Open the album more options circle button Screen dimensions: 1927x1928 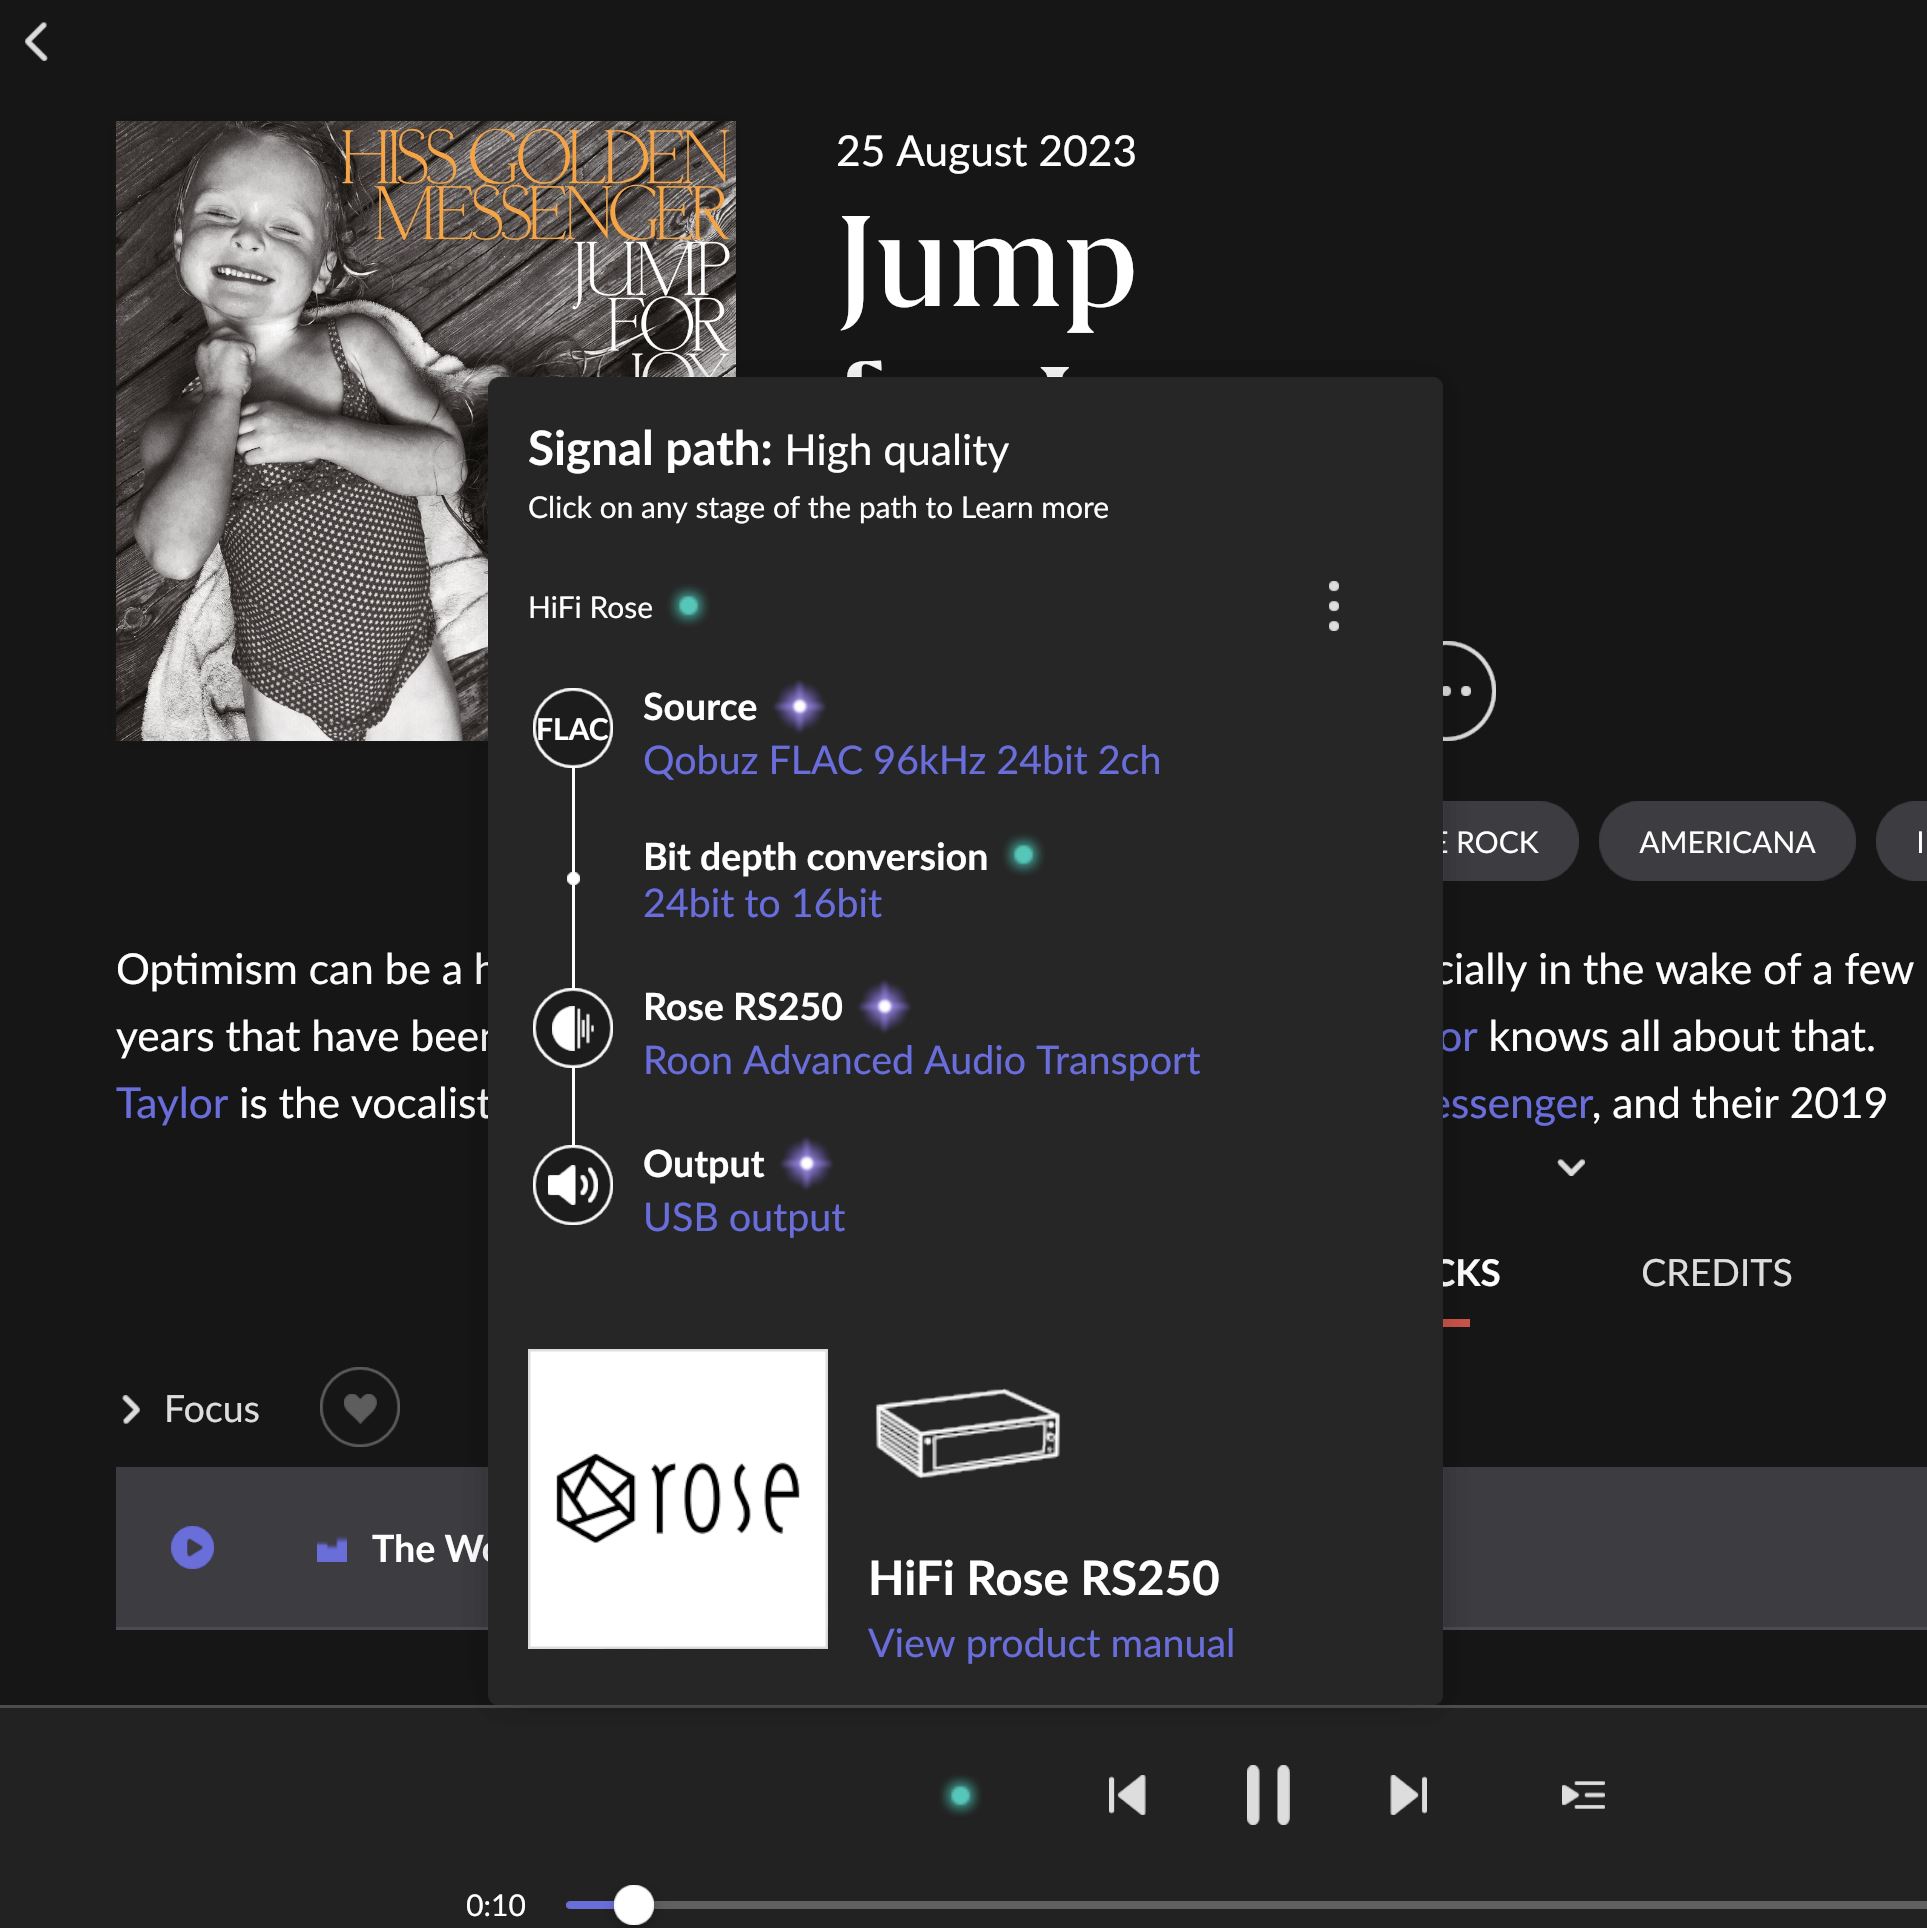click(x=1468, y=691)
